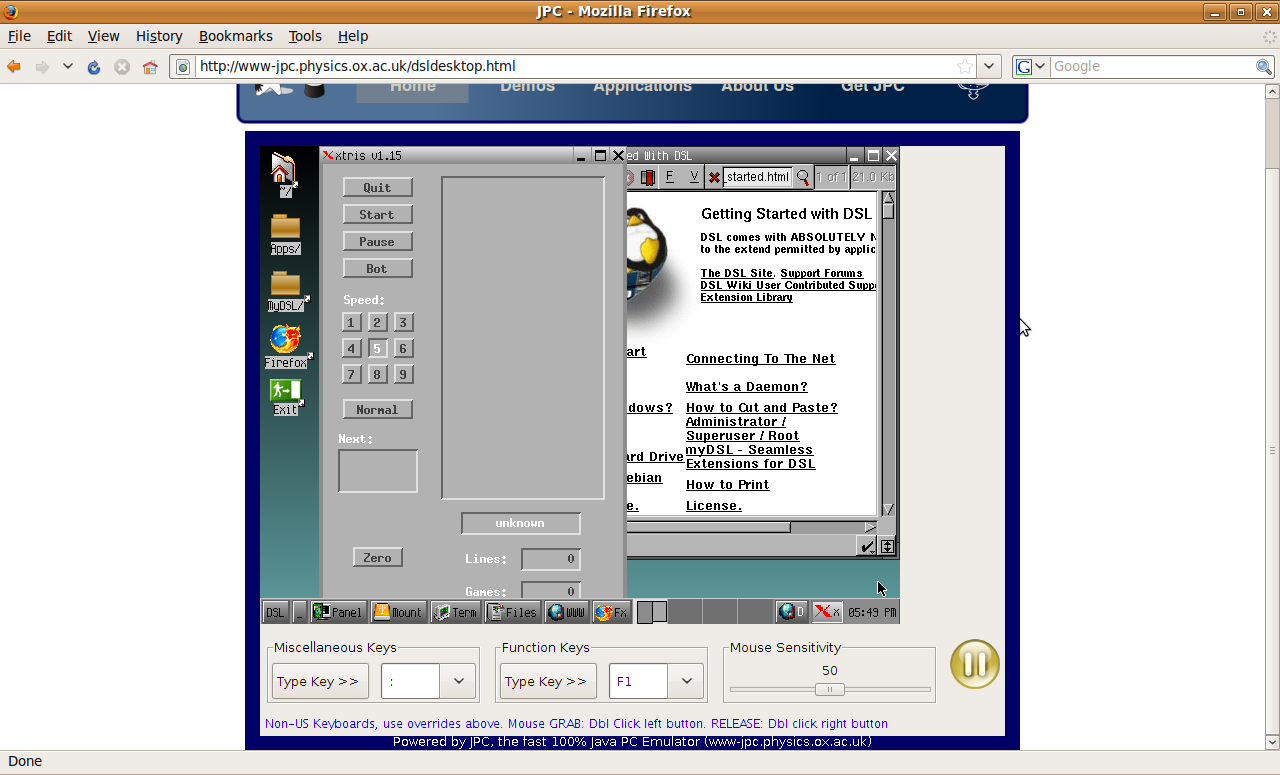Open the Tools menu

click(x=305, y=36)
